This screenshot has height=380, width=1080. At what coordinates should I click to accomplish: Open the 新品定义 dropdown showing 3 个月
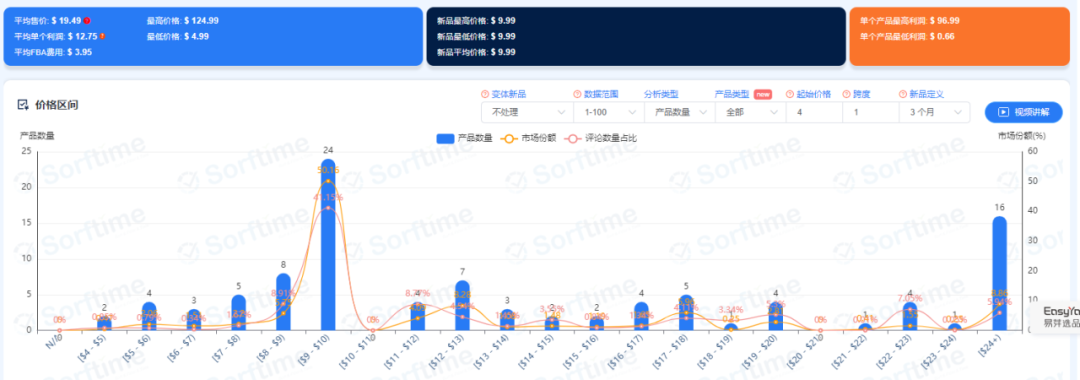click(x=934, y=112)
